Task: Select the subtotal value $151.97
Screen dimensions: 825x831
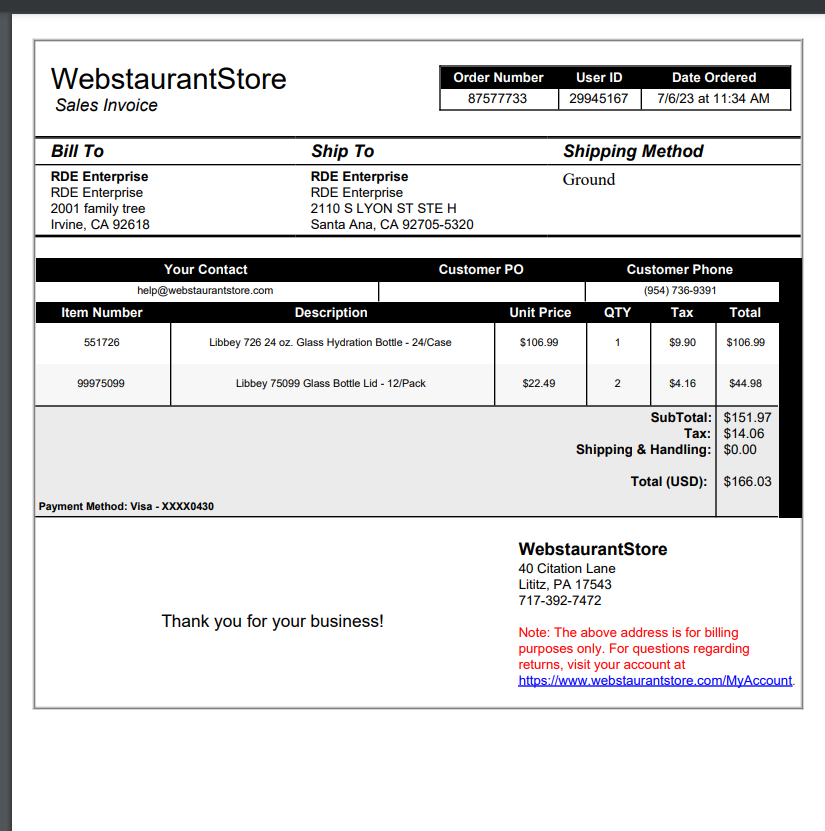Action: tap(748, 418)
